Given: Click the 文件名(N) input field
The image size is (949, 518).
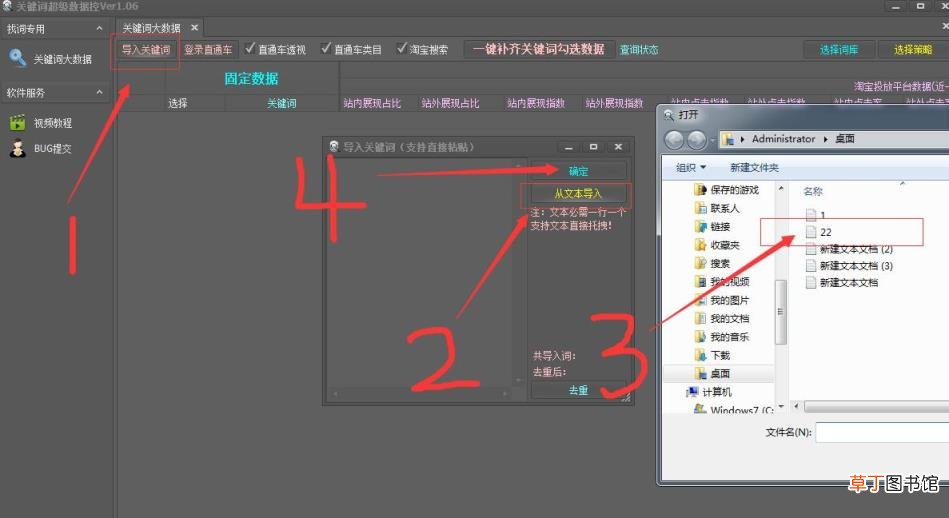Looking at the screenshot, I should [882, 432].
